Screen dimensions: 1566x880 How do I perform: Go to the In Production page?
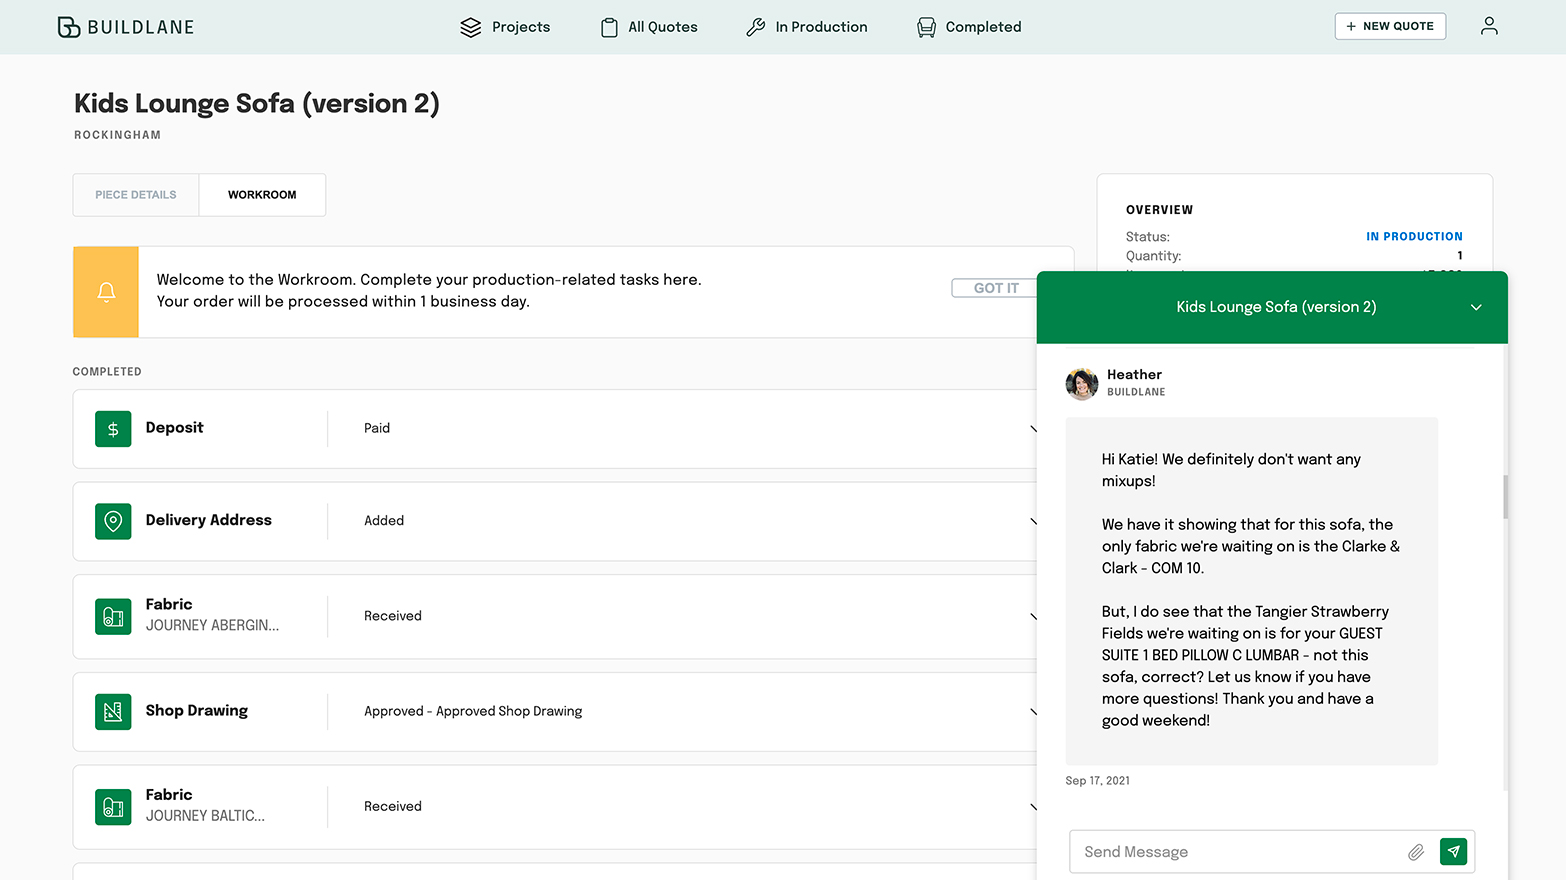(x=807, y=27)
